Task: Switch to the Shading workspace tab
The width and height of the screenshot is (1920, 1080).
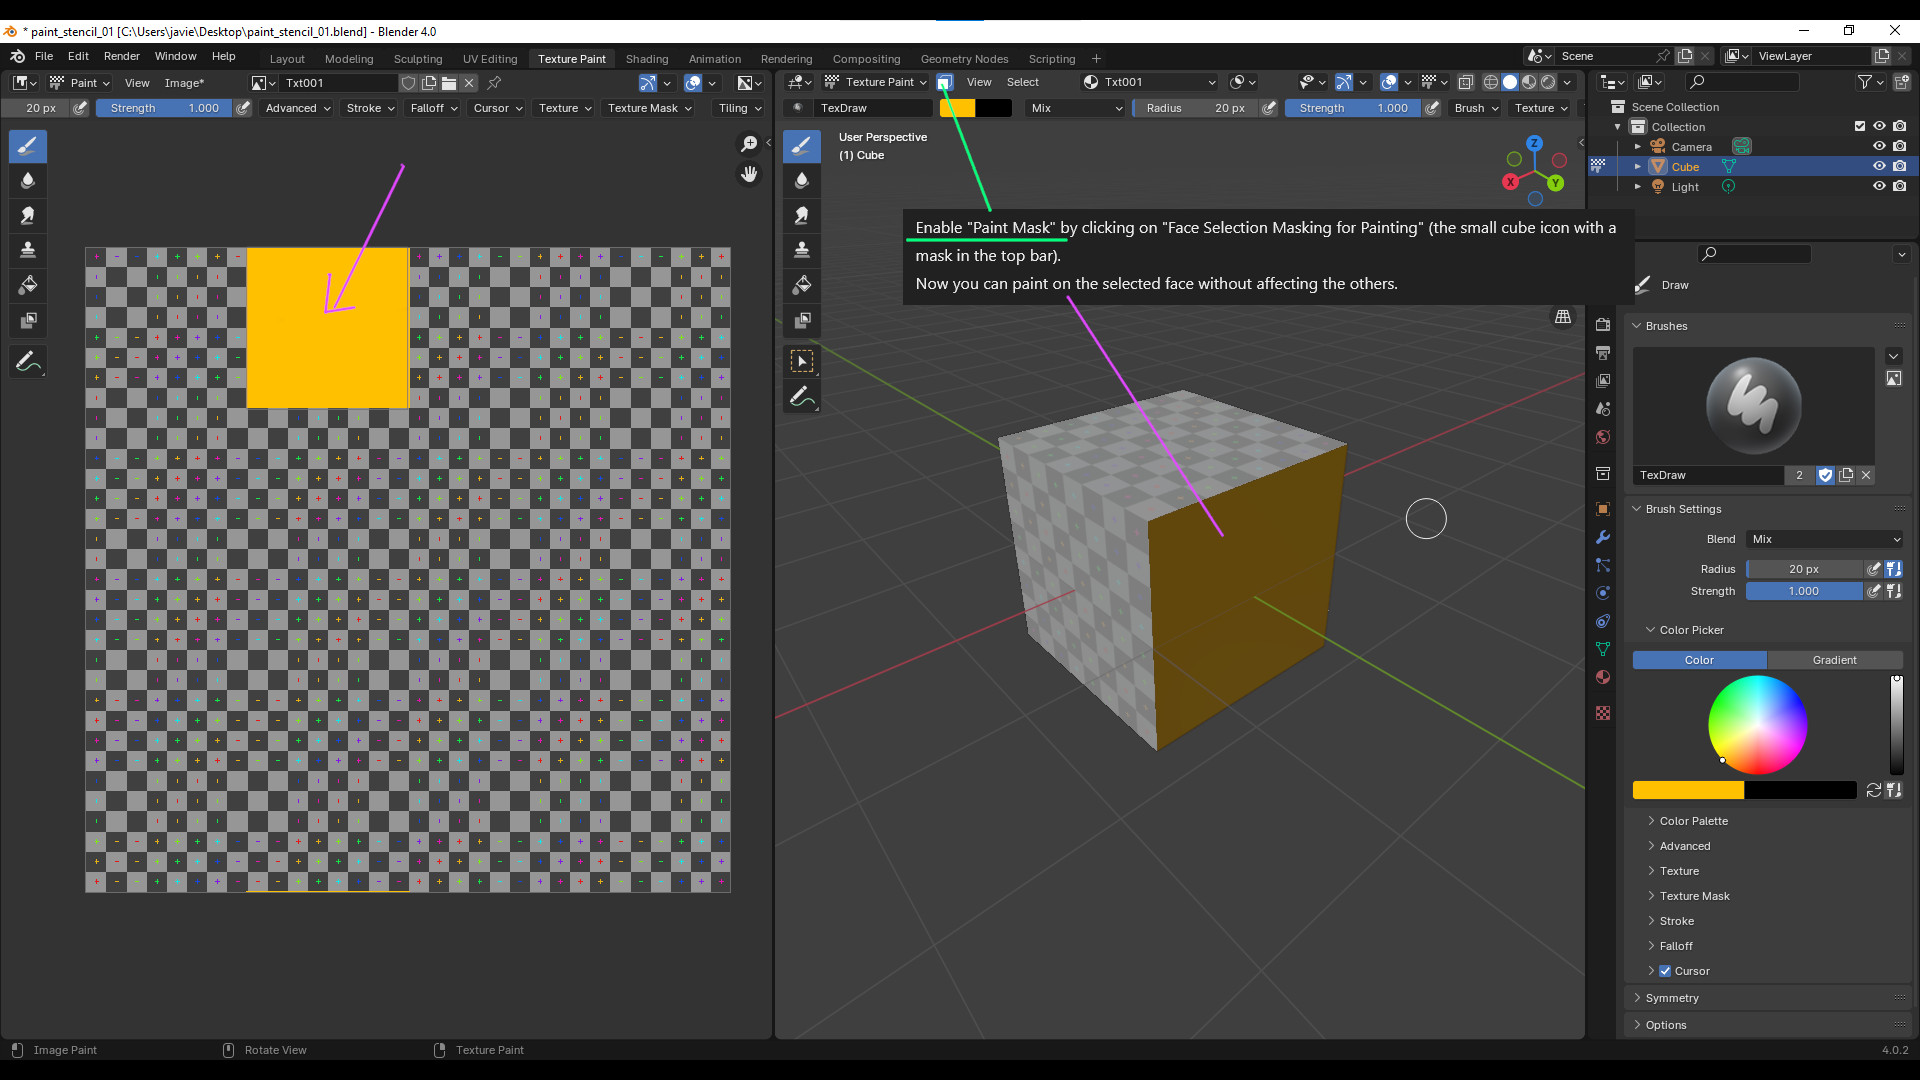Action: click(647, 59)
